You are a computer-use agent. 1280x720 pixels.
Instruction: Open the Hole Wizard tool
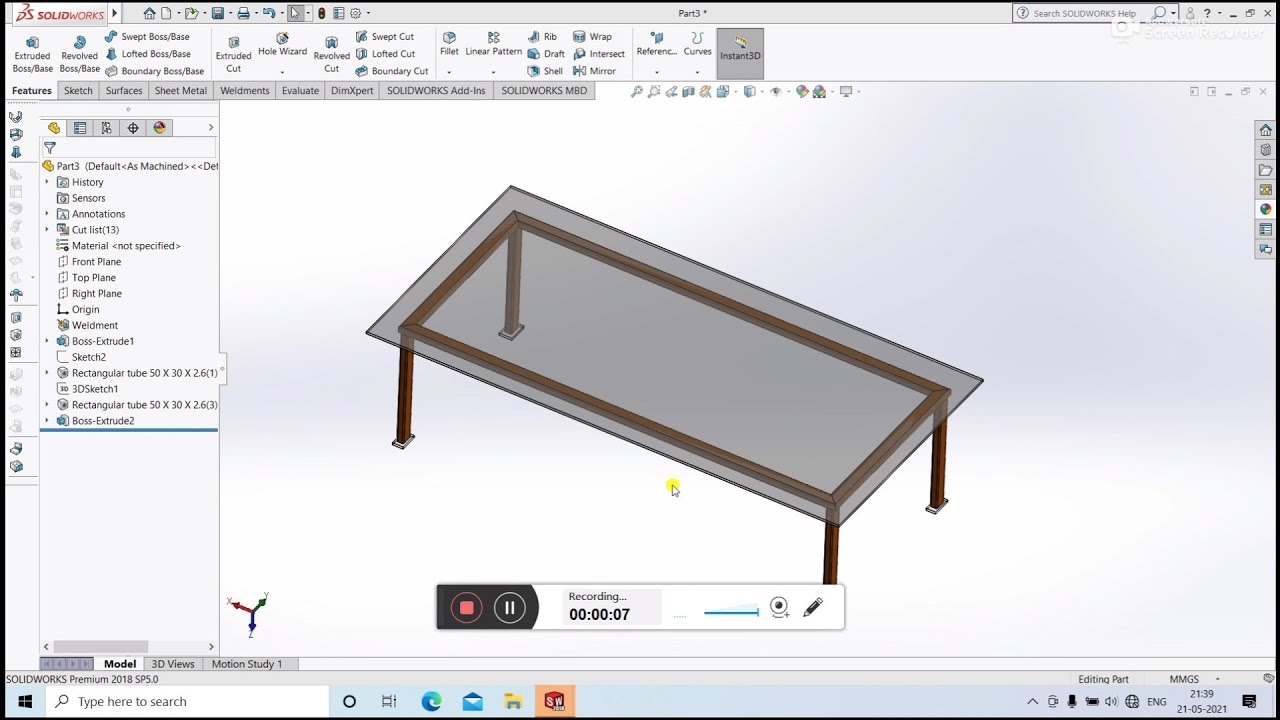click(x=282, y=46)
